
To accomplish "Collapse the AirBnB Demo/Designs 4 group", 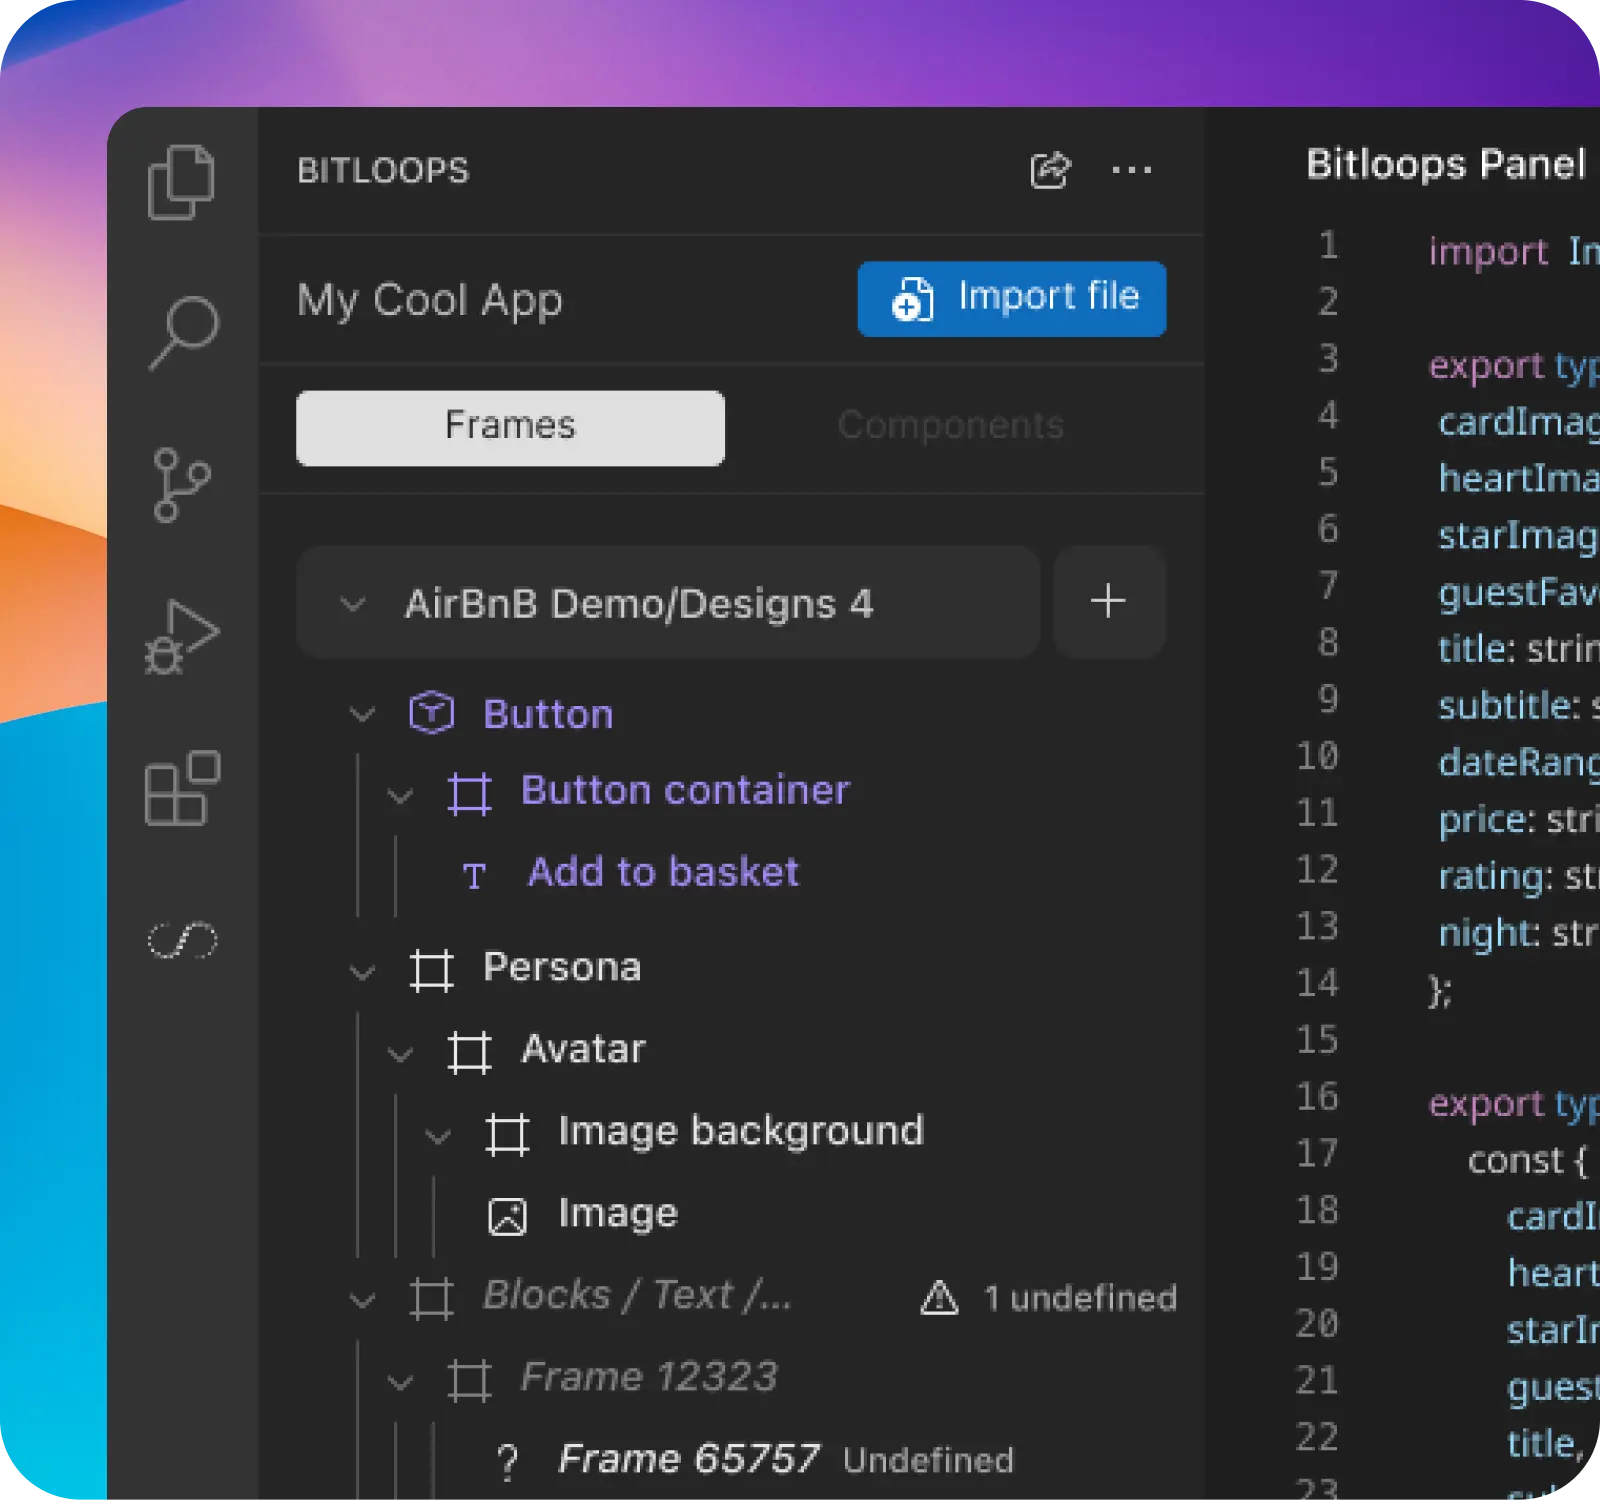I will pyautogui.click(x=352, y=602).
